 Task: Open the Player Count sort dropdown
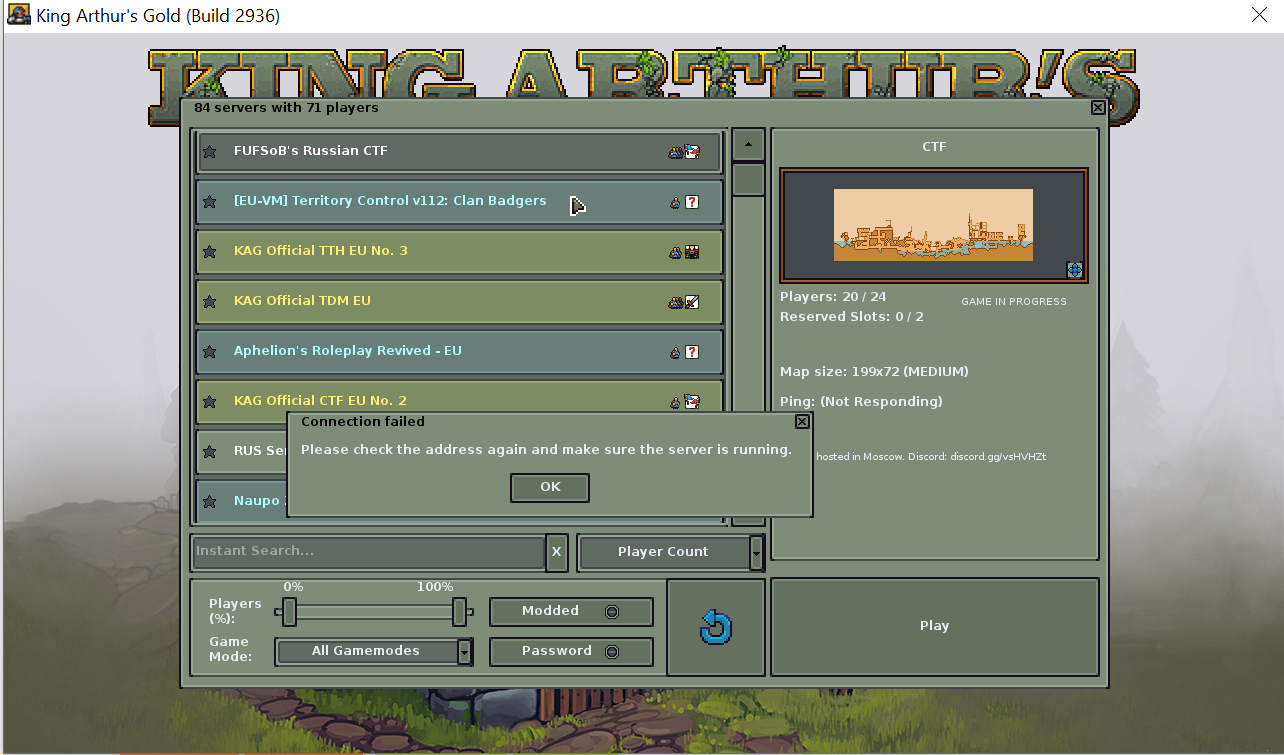671,552
